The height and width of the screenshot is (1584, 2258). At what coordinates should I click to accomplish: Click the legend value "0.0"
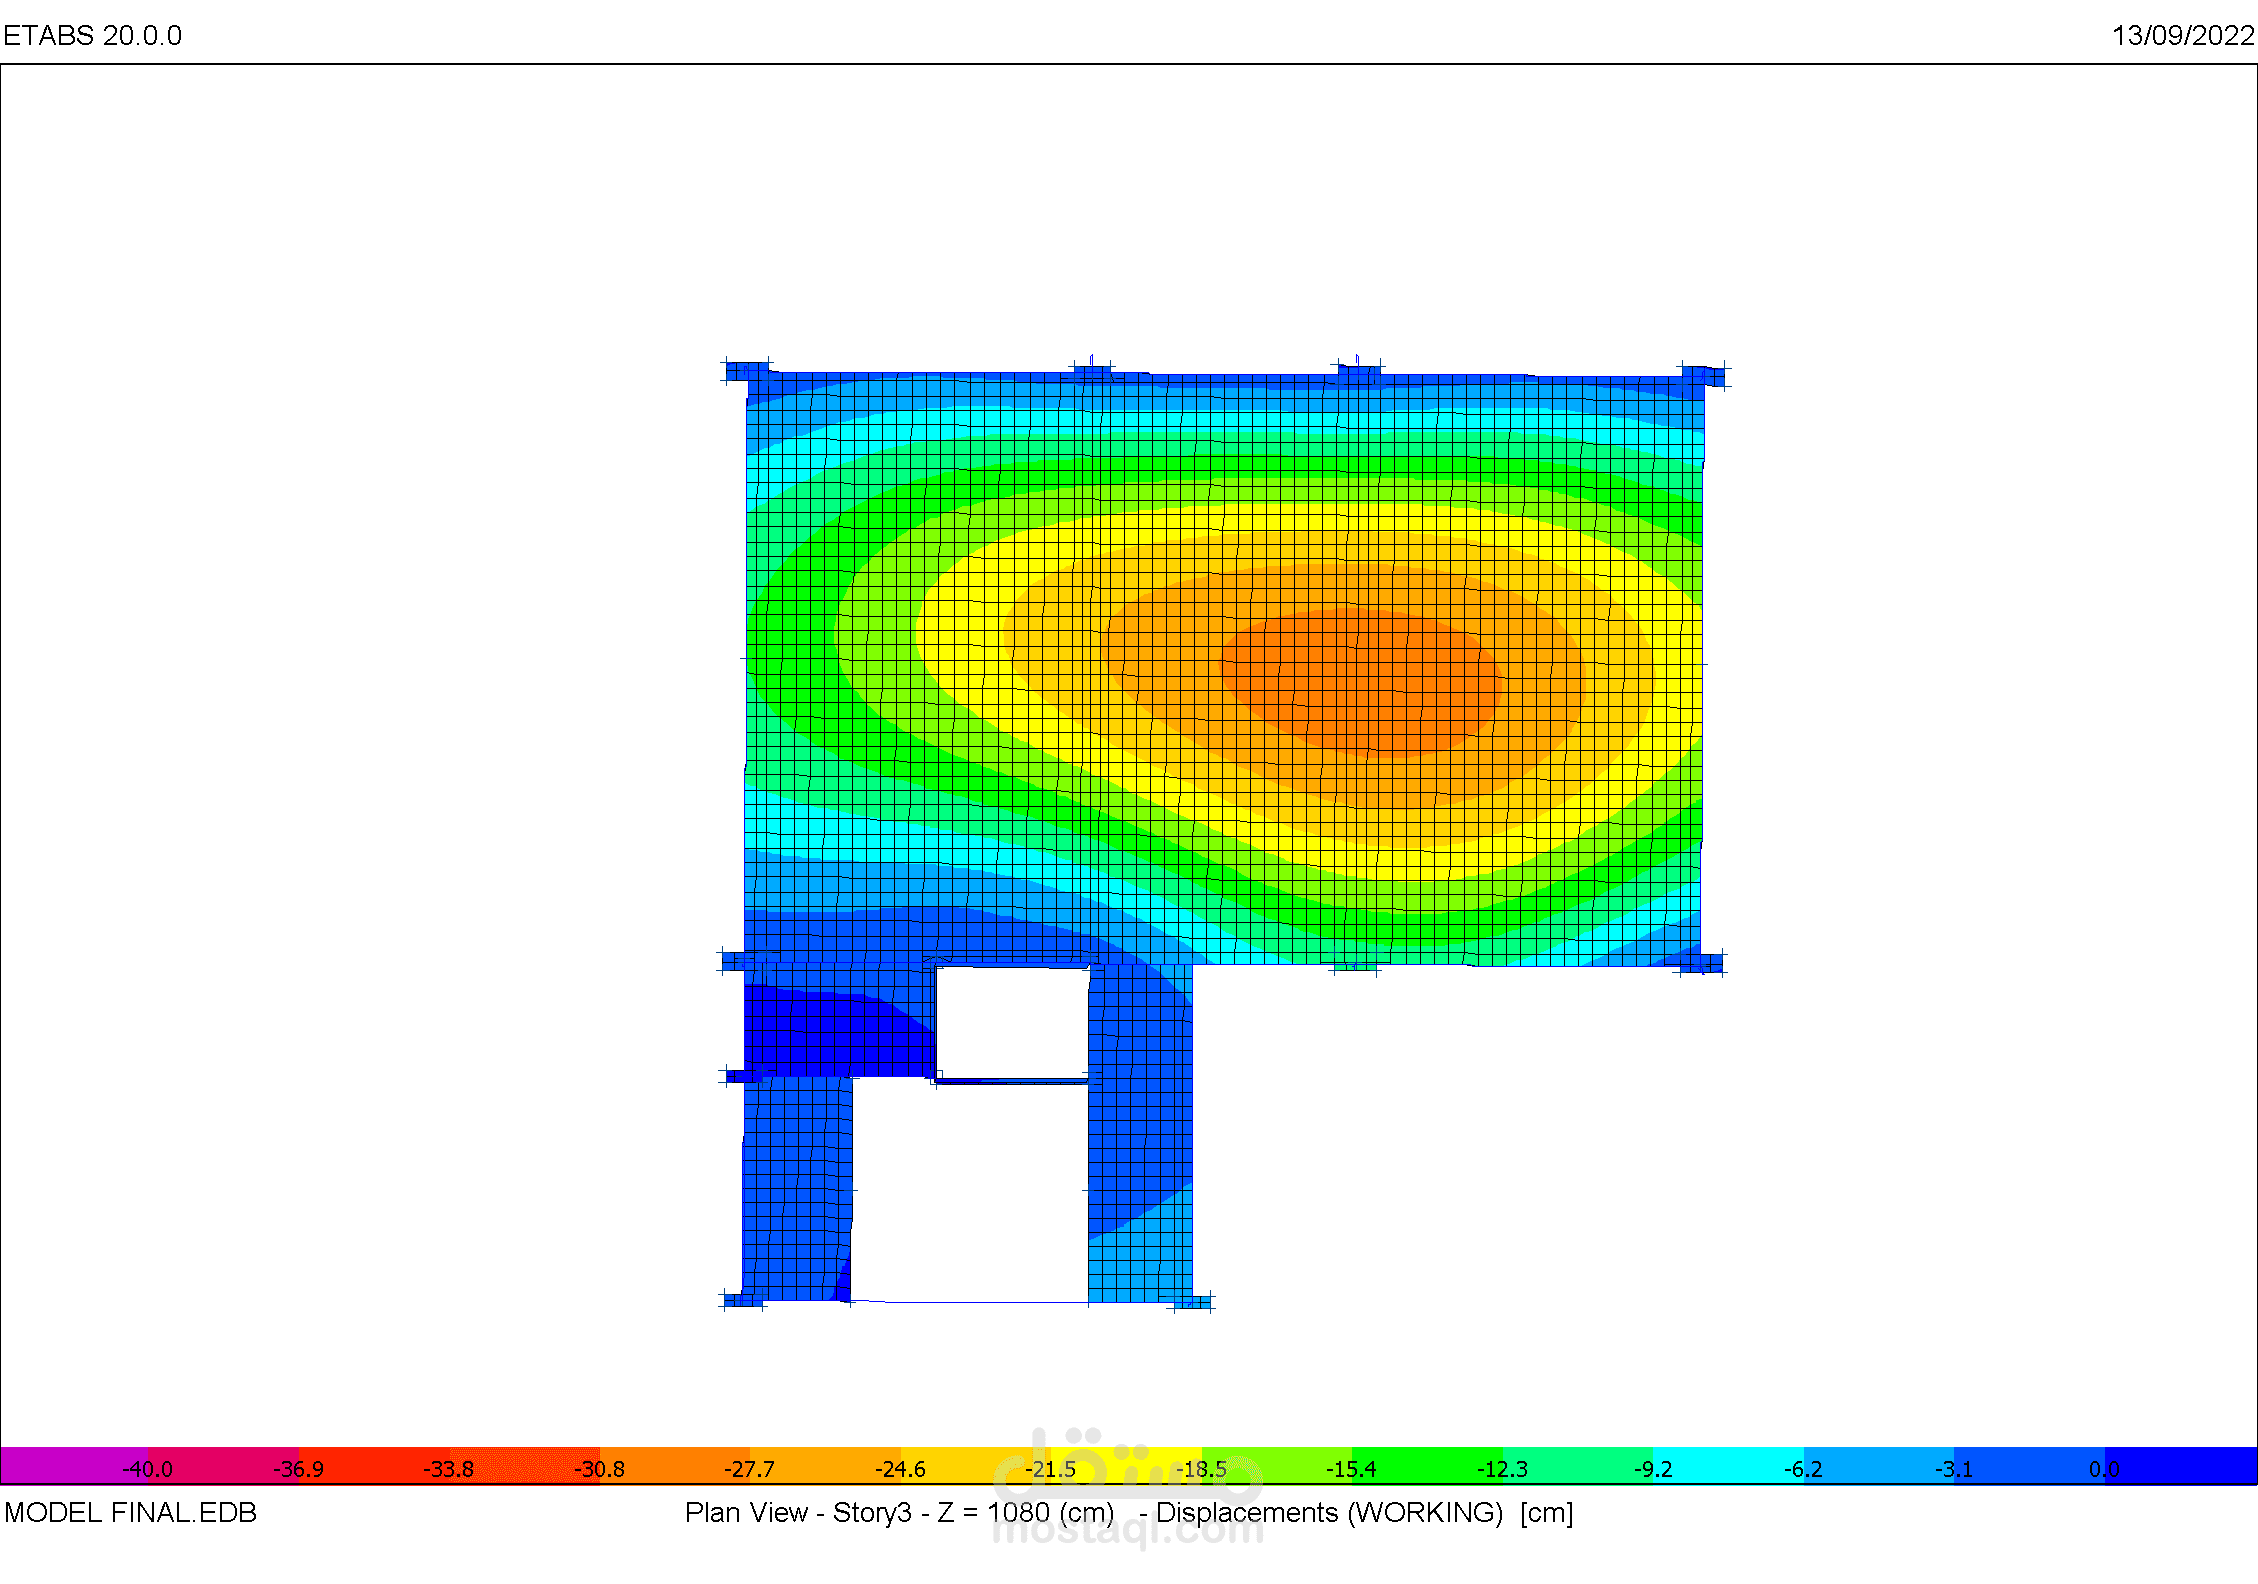[2104, 1469]
